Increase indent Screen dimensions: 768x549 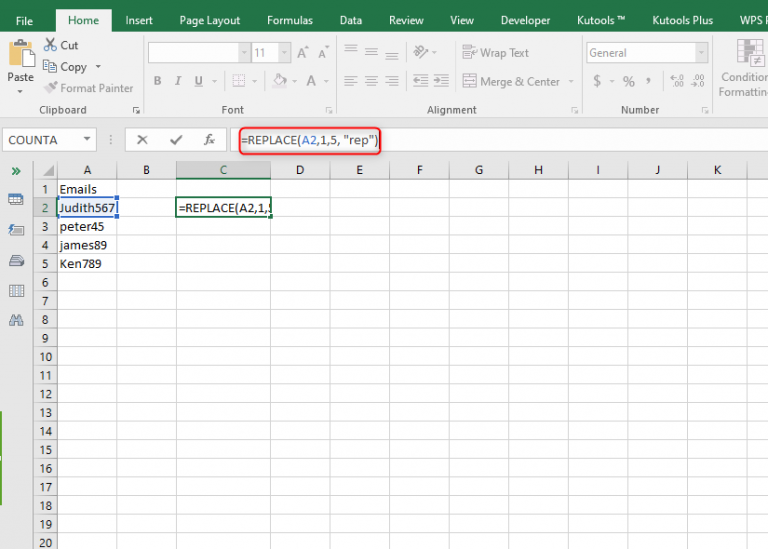(441, 81)
